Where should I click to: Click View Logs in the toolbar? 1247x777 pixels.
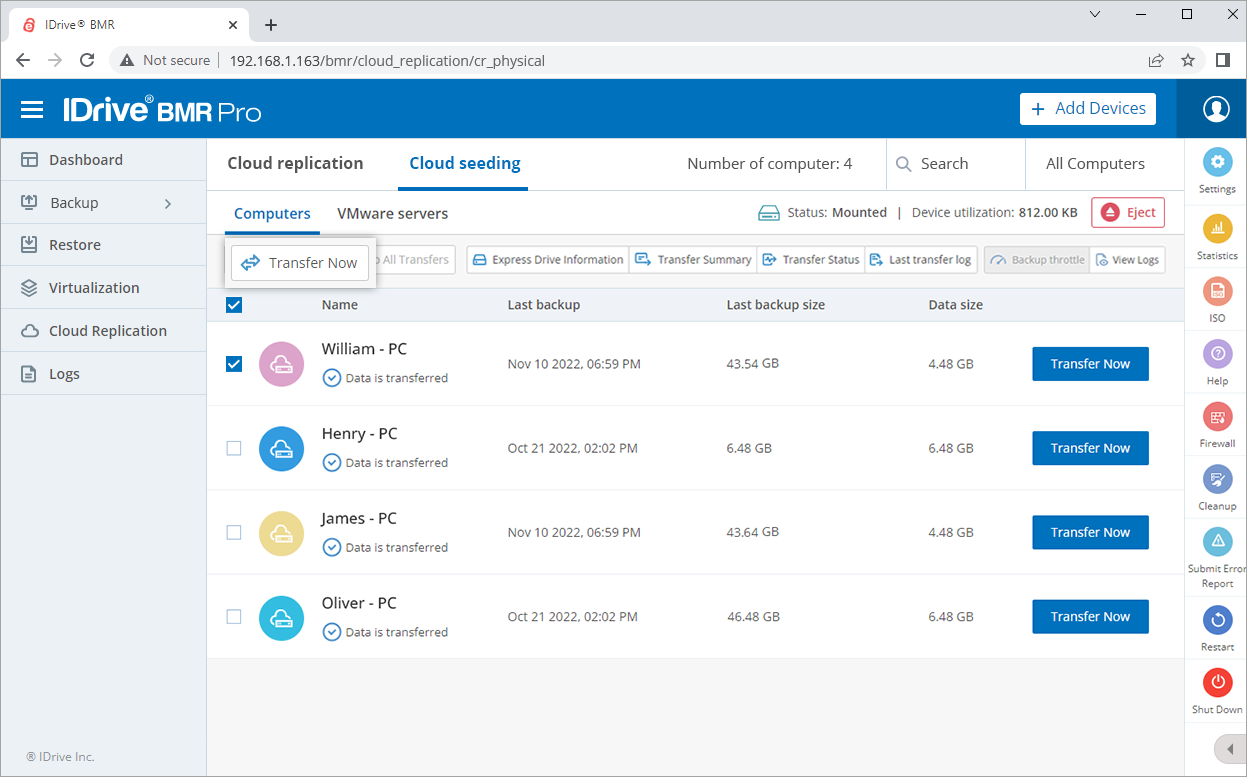(1127, 260)
